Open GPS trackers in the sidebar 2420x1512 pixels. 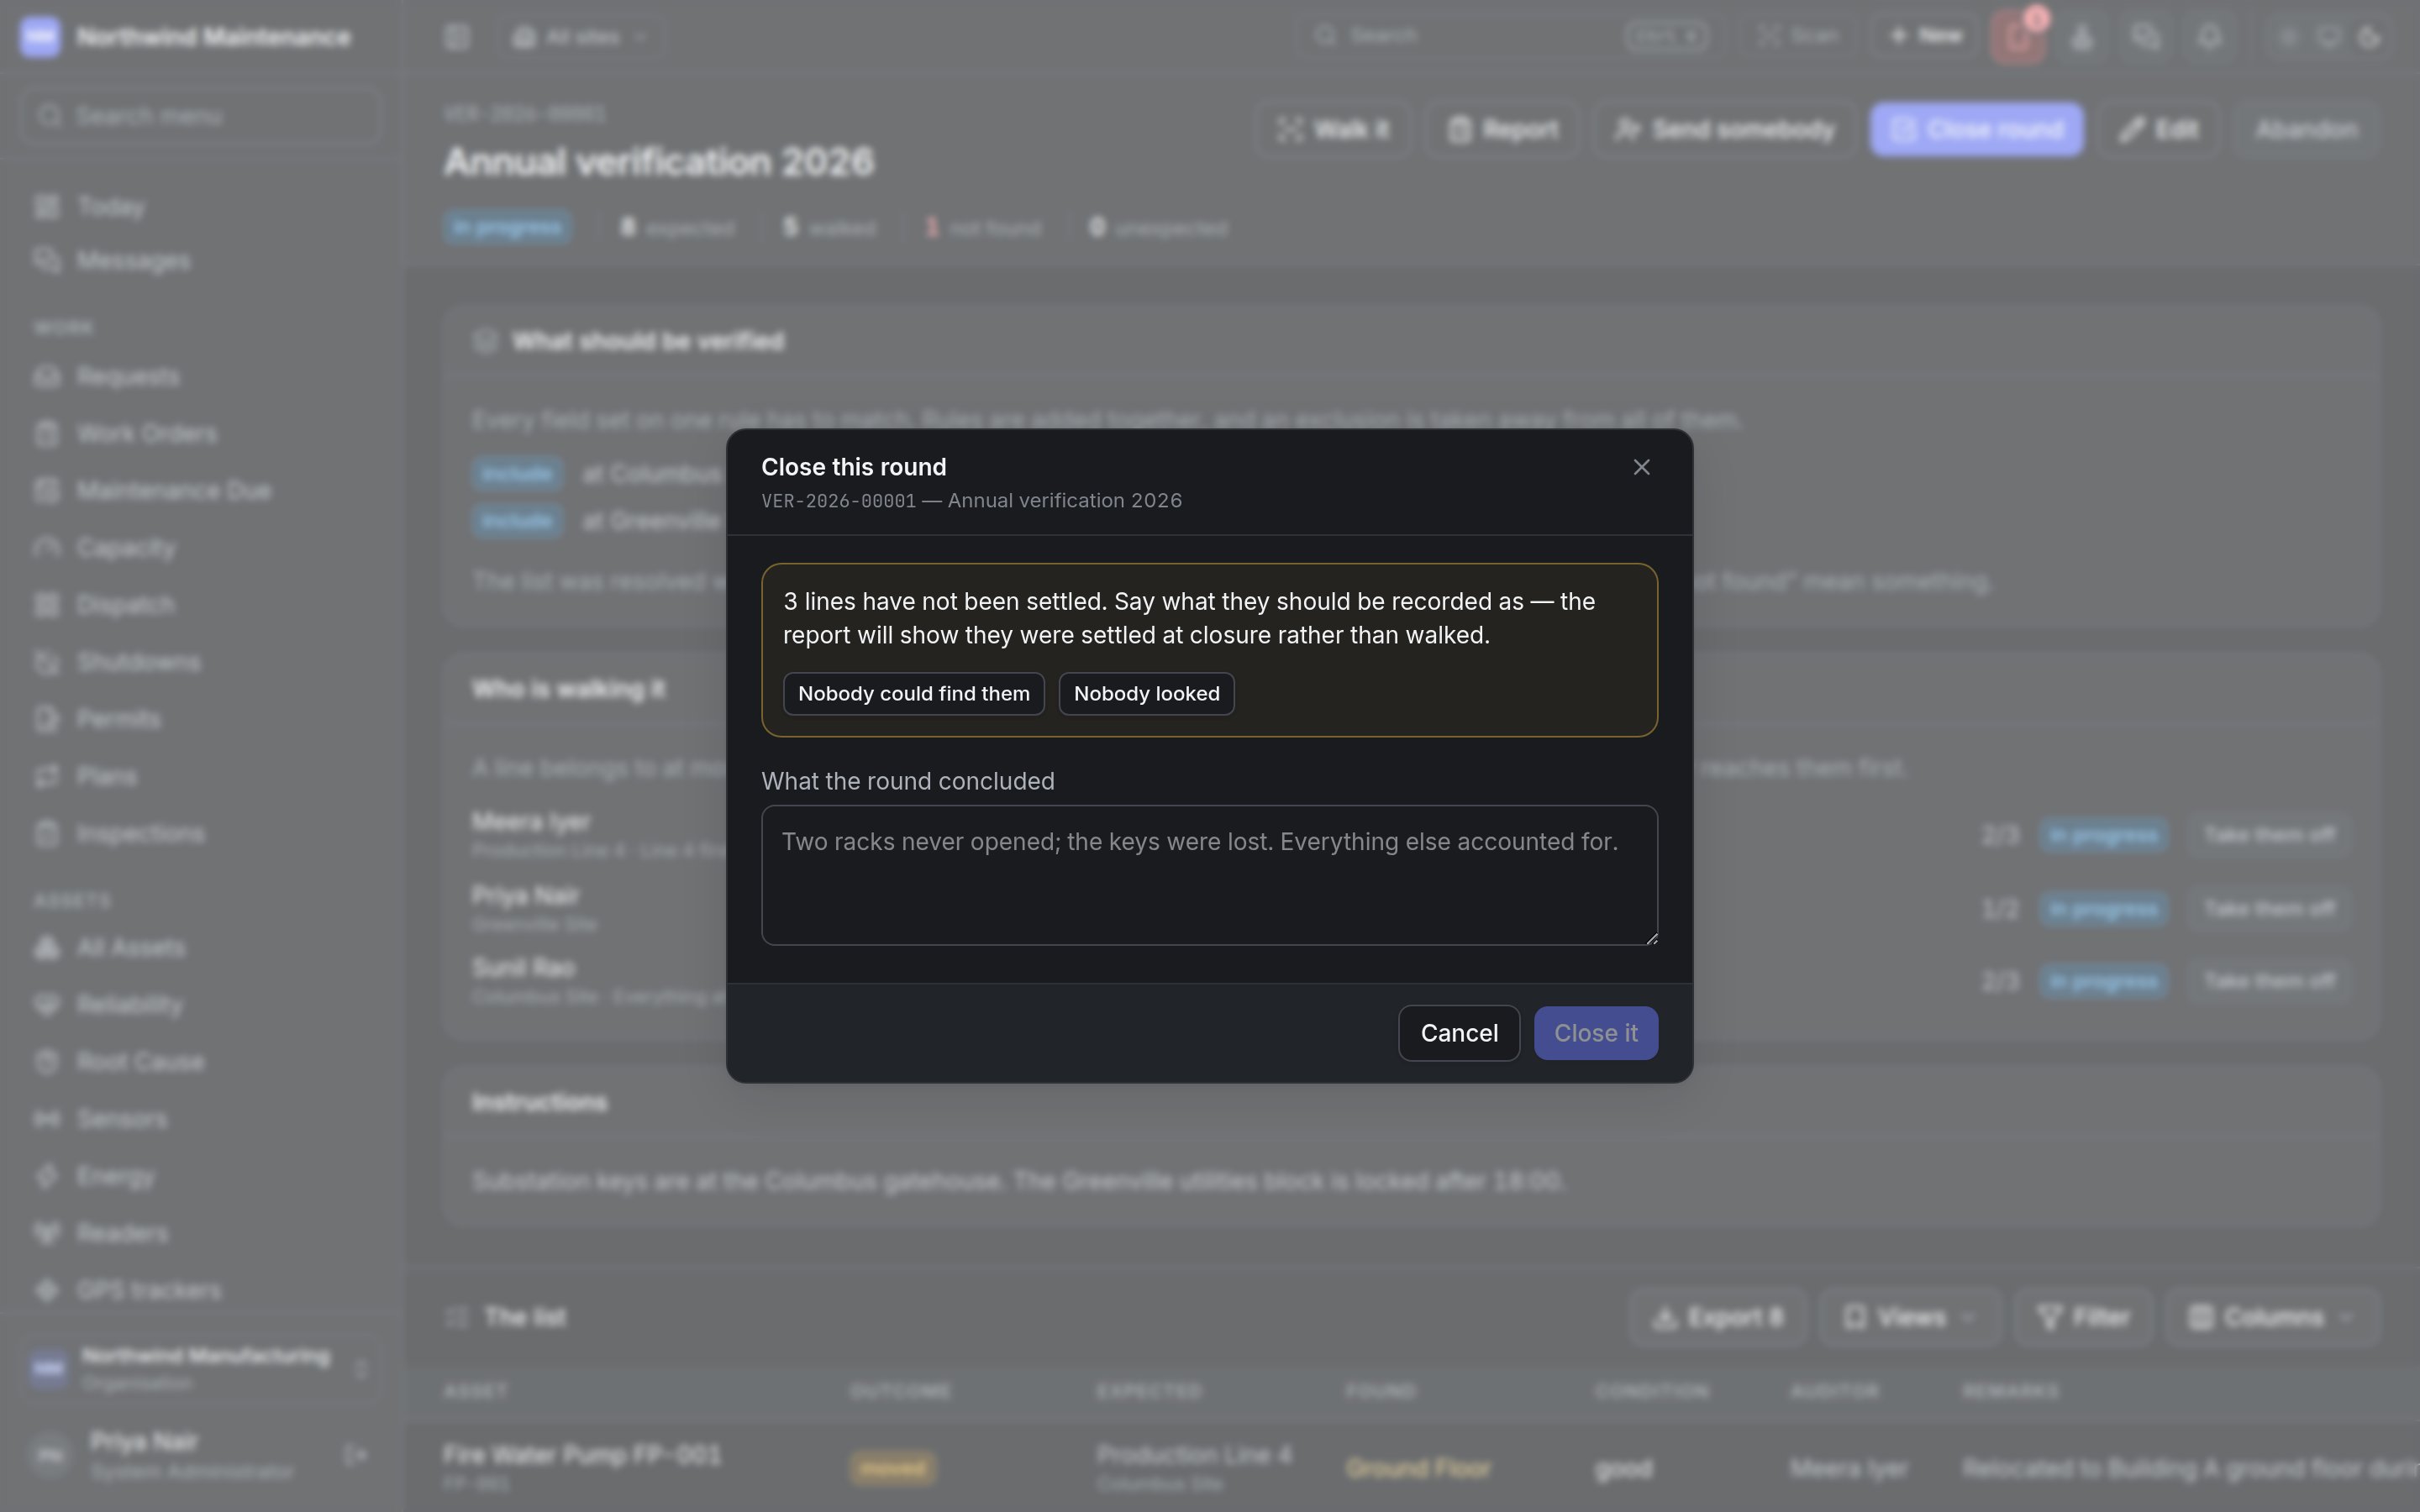[x=200, y=1290]
